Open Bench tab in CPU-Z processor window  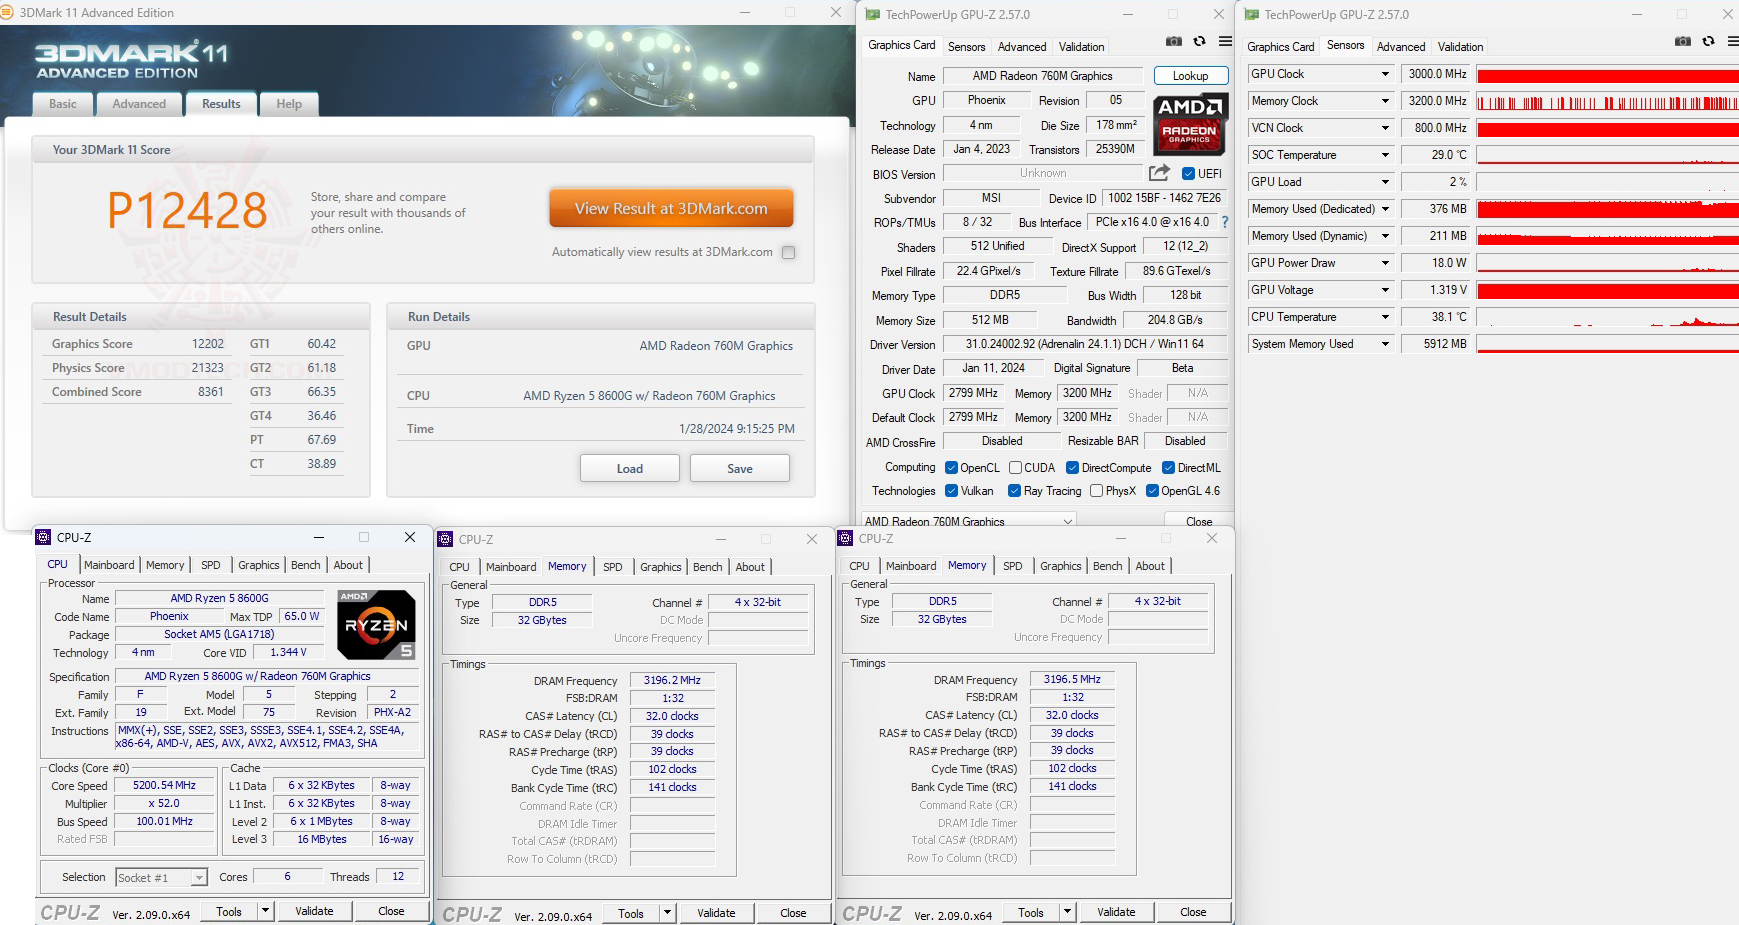(x=306, y=565)
